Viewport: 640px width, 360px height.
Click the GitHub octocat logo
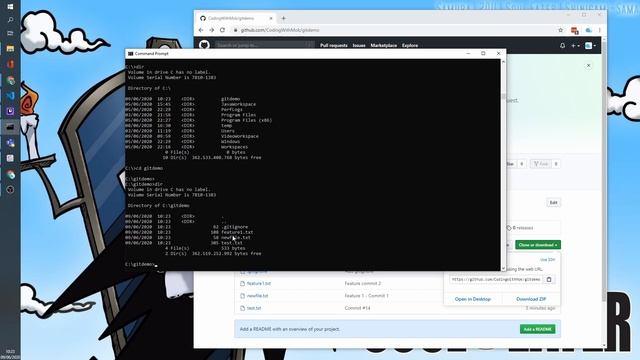[x=204, y=45]
